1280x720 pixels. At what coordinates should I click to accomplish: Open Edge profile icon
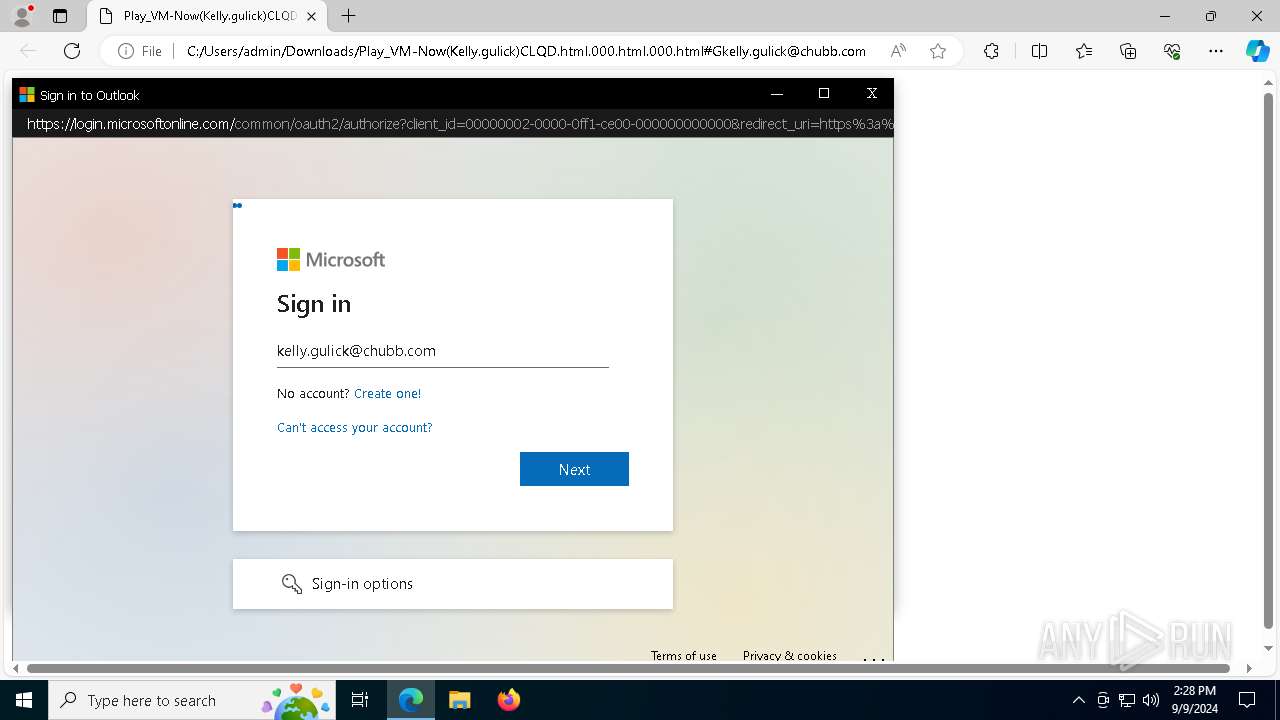pos(21,16)
